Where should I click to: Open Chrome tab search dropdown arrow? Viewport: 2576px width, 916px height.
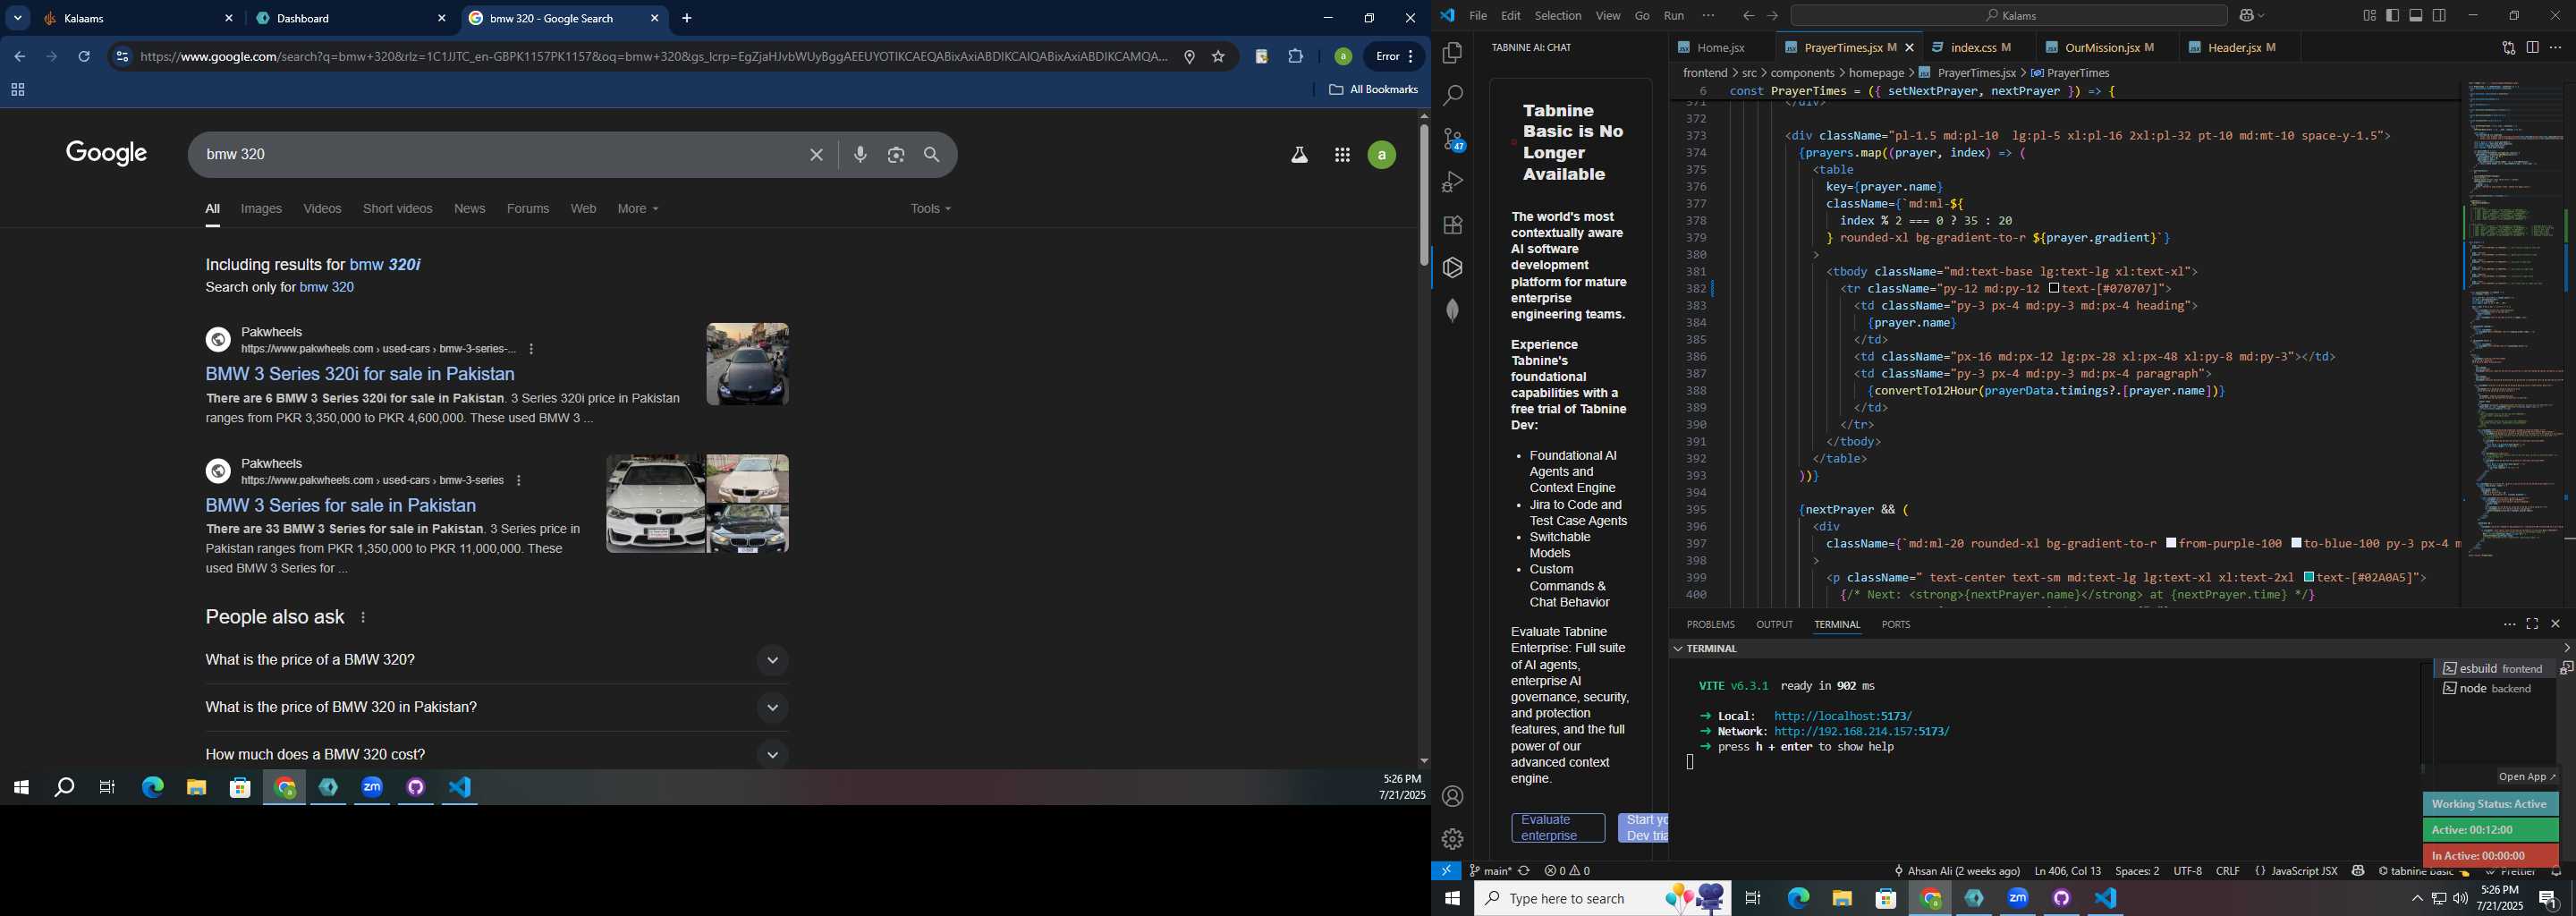click(x=18, y=18)
